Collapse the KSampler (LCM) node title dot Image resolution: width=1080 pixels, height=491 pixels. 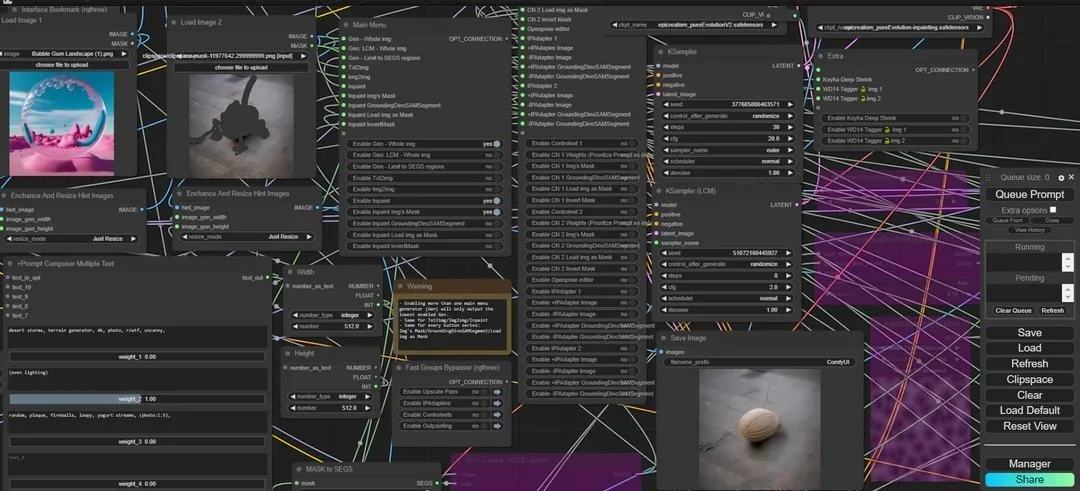(660, 191)
